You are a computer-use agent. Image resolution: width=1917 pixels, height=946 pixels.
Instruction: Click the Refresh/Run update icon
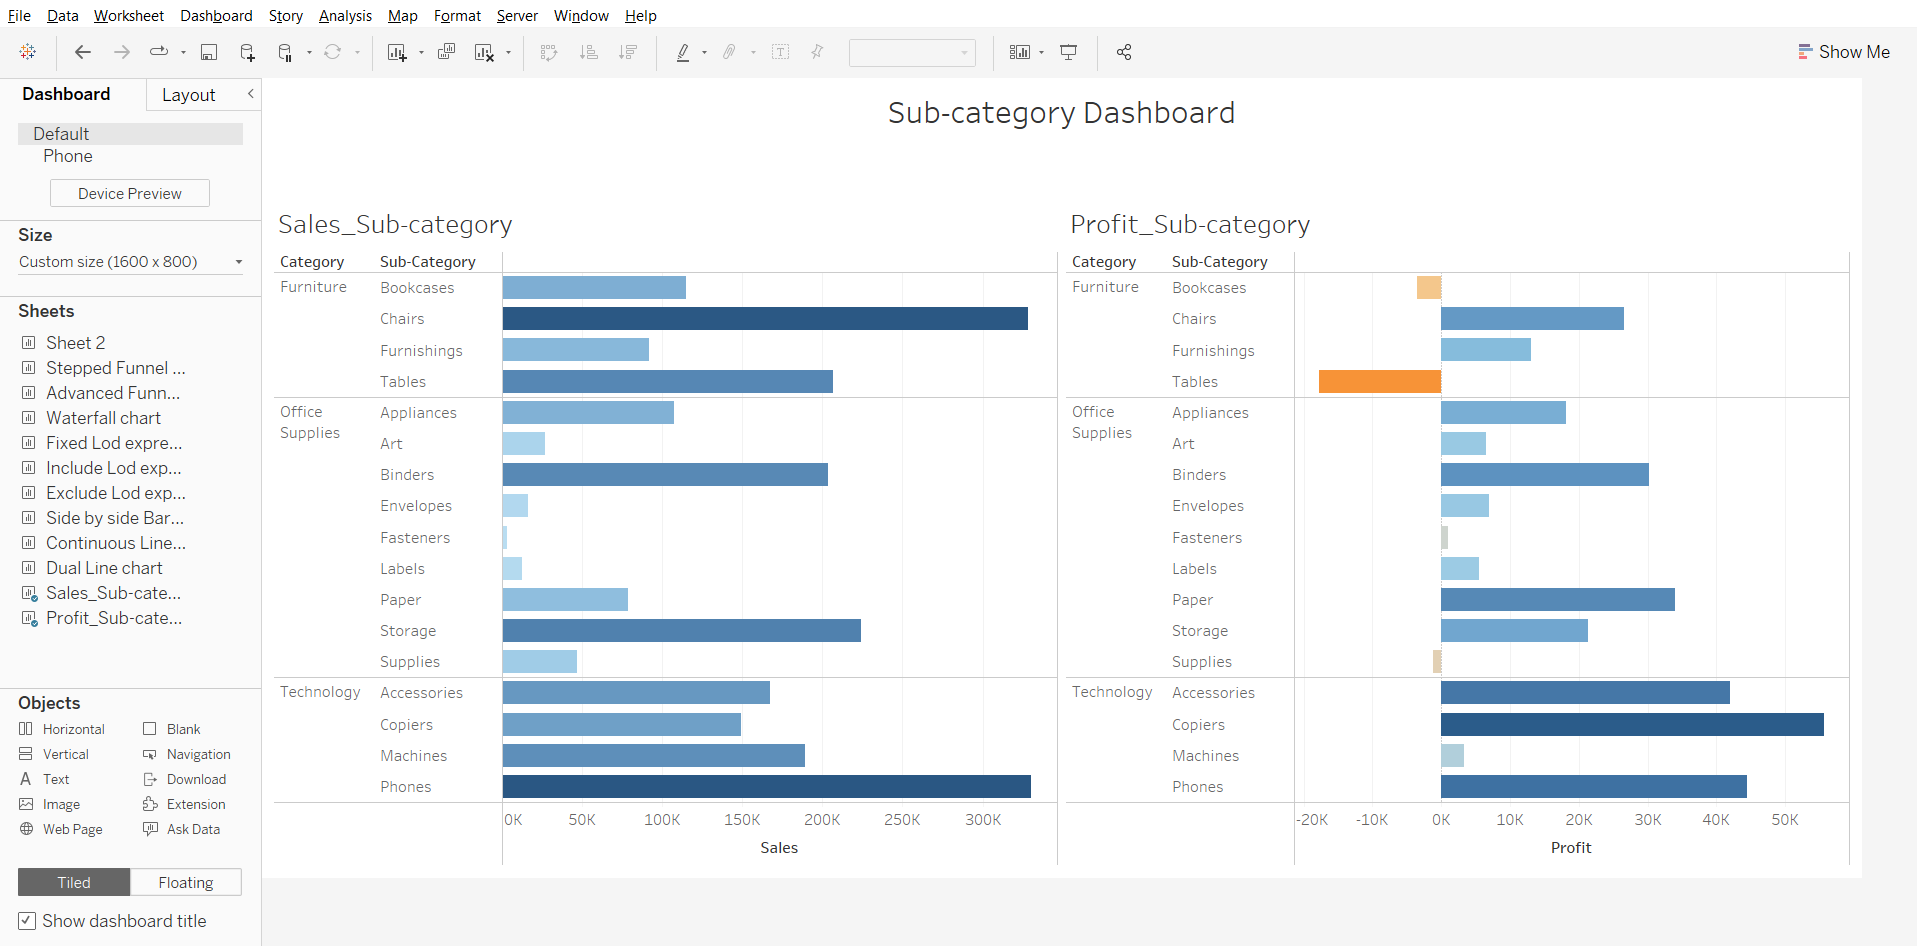(x=333, y=52)
